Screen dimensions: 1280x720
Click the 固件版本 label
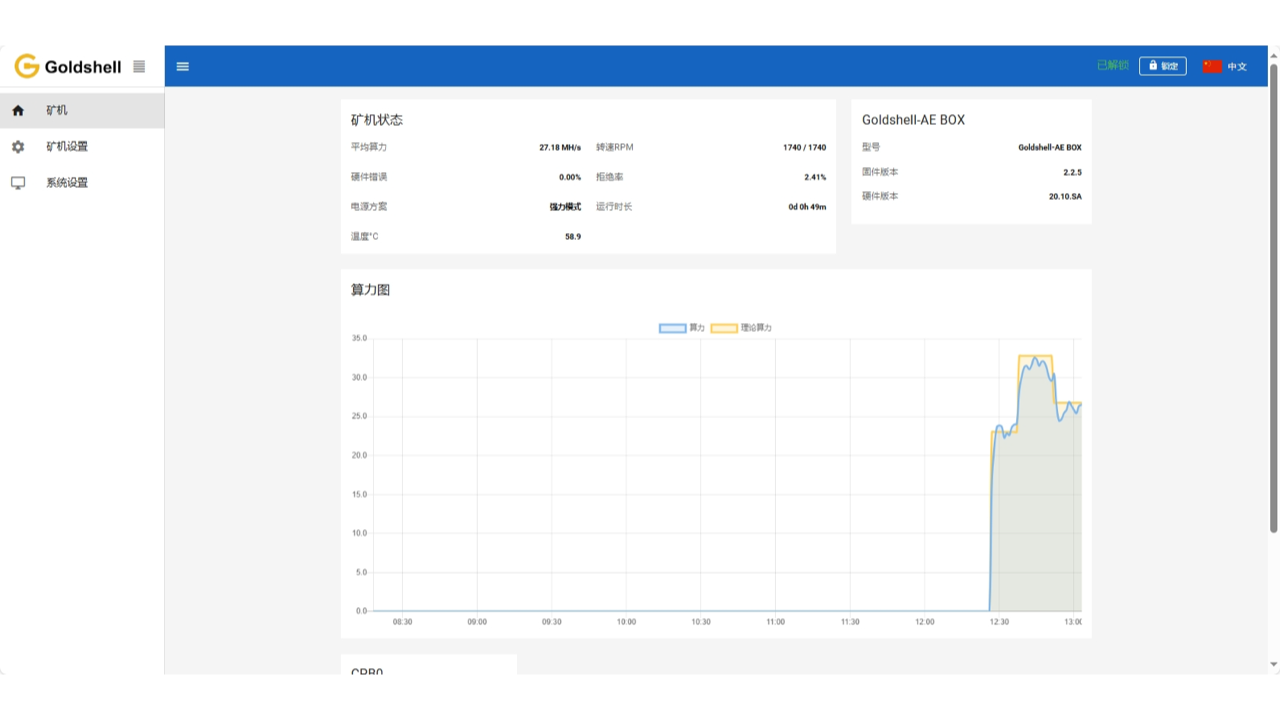tap(880, 172)
